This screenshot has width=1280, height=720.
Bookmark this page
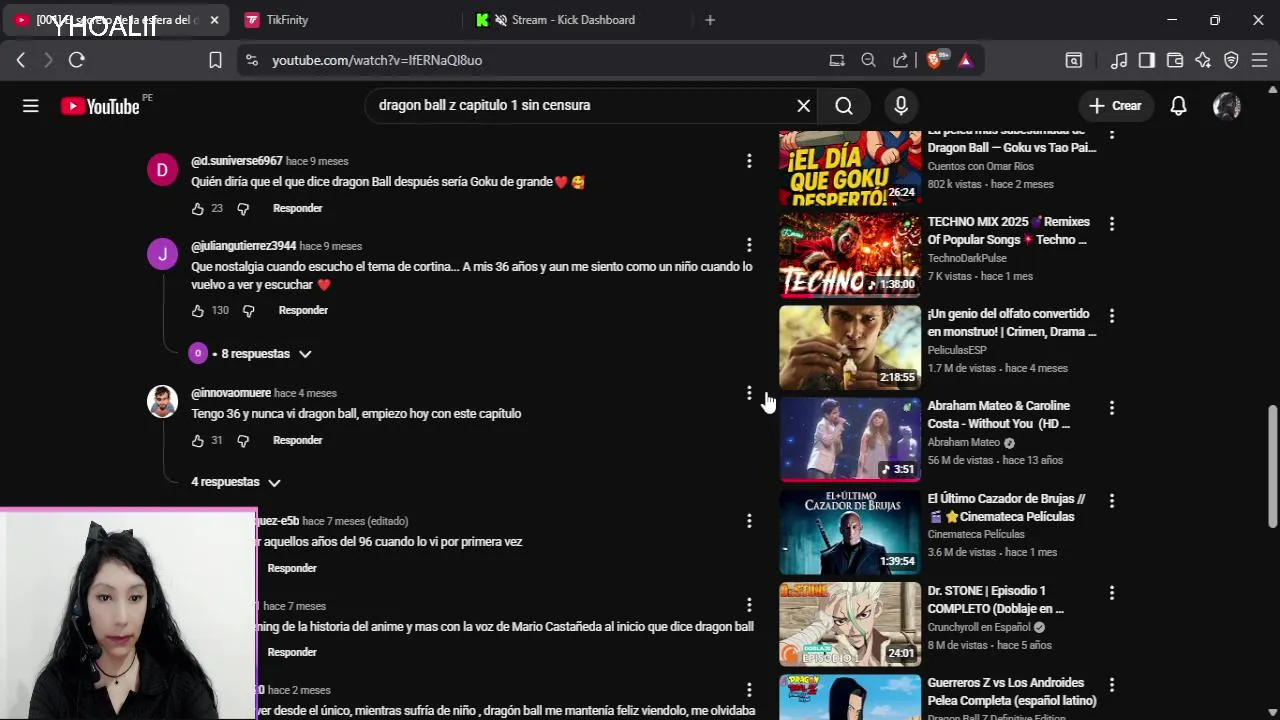click(215, 60)
